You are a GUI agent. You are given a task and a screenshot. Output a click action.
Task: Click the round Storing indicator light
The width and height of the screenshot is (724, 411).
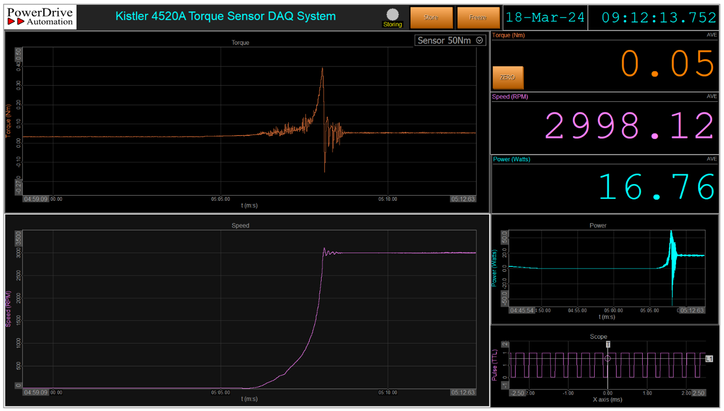pos(392,14)
